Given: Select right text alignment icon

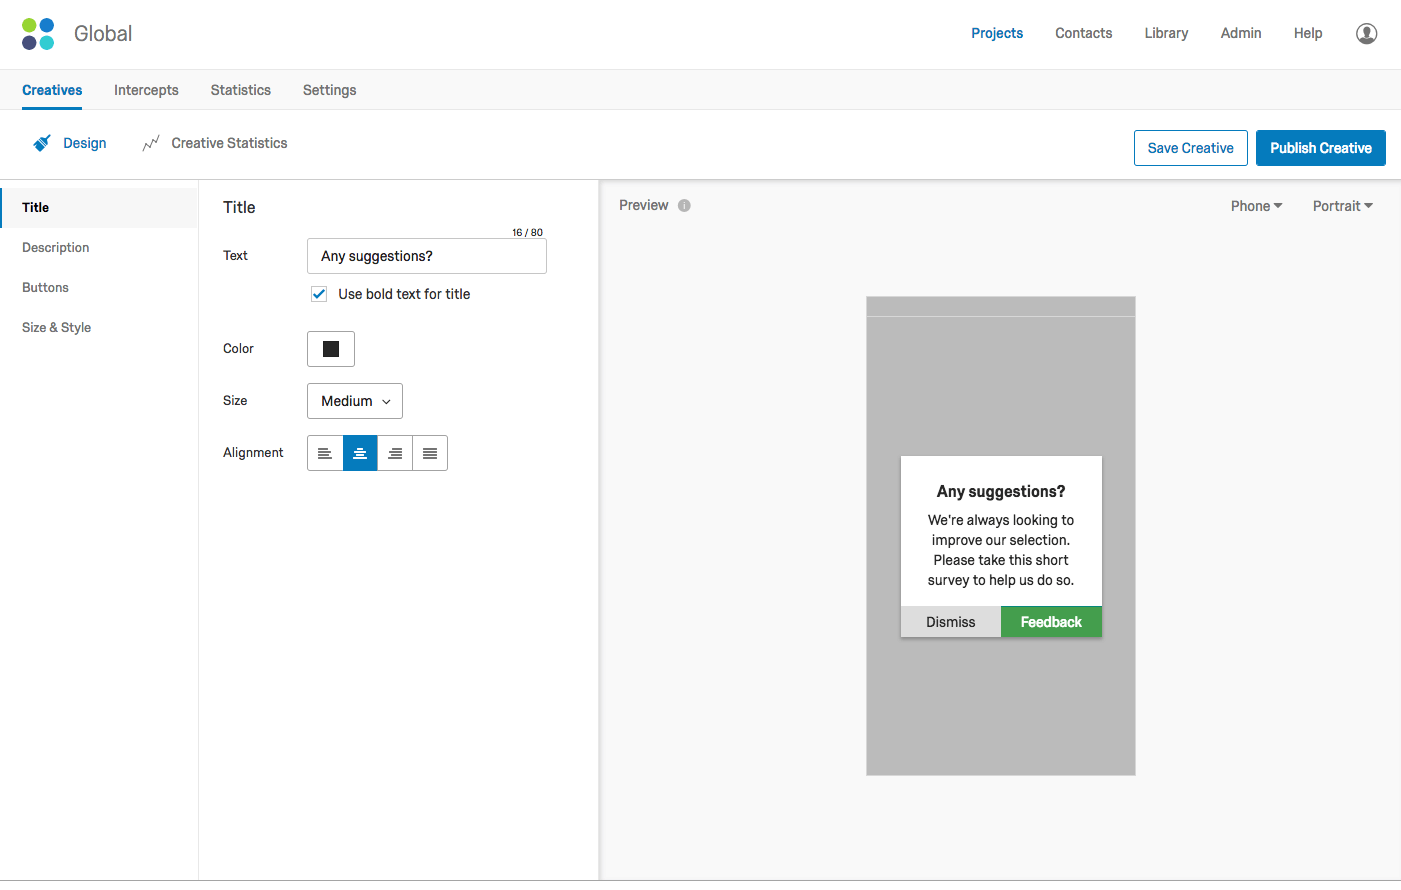Looking at the screenshot, I should pos(395,453).
